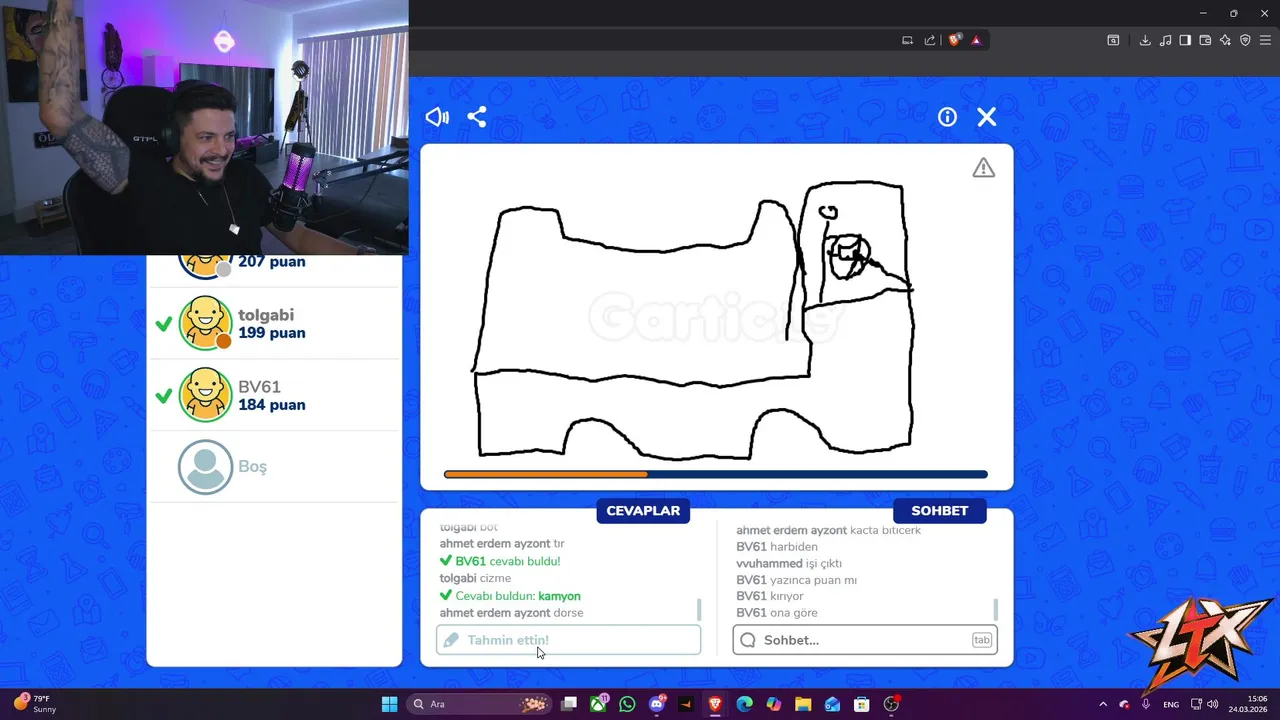This screenshot has height=720, width=1280.
Task: Open Discord from the taskbar
Action: pos(657,704)
